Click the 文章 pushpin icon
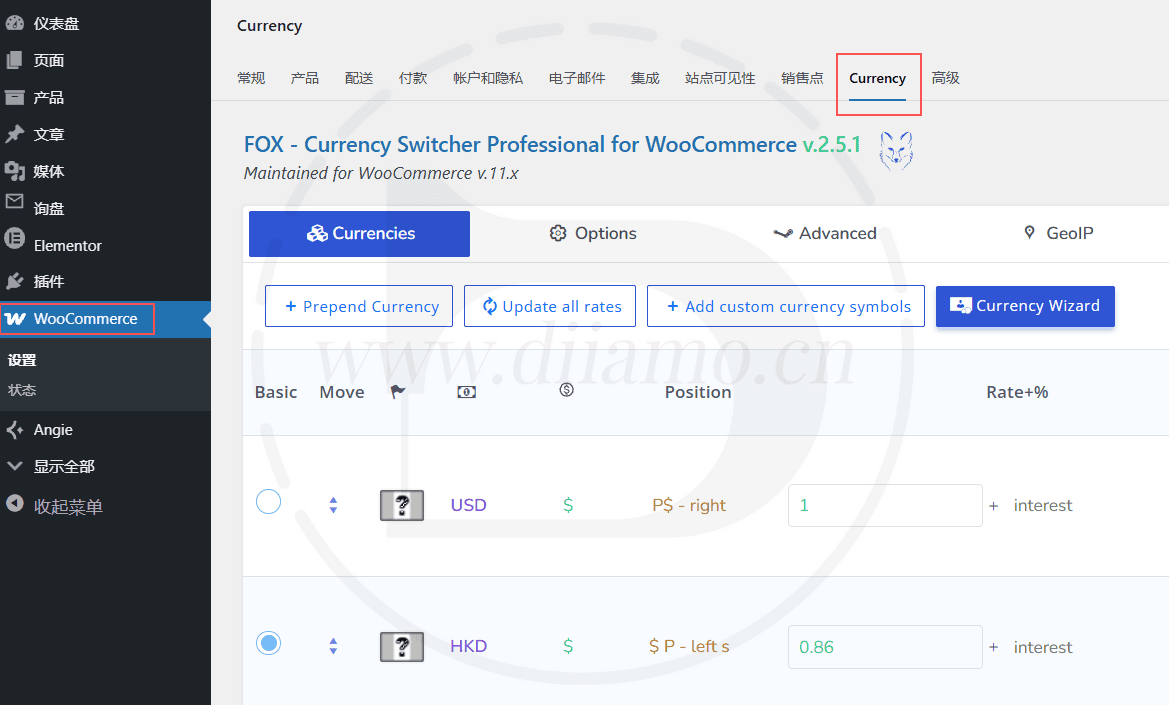Screen dimensions: 1169x705 [x=14, y=134]
